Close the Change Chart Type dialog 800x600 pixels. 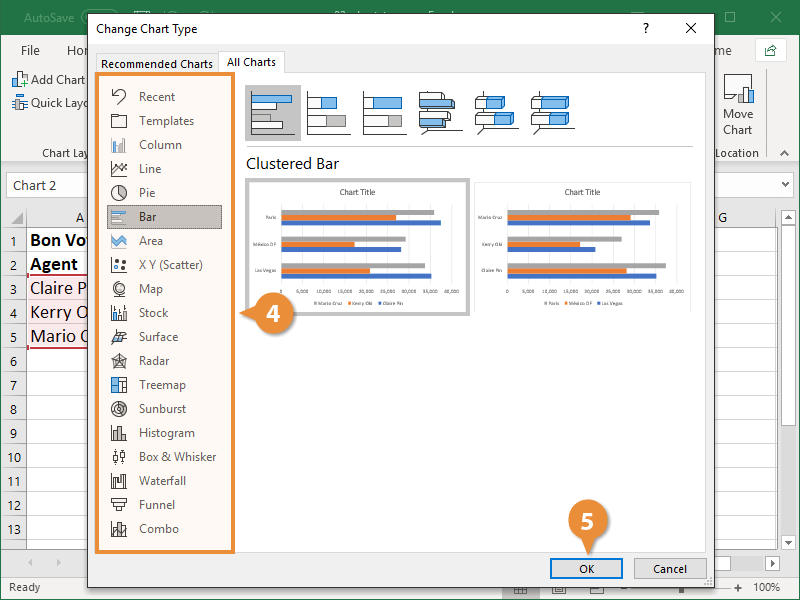pyautogui.click(x=691, y=28)
